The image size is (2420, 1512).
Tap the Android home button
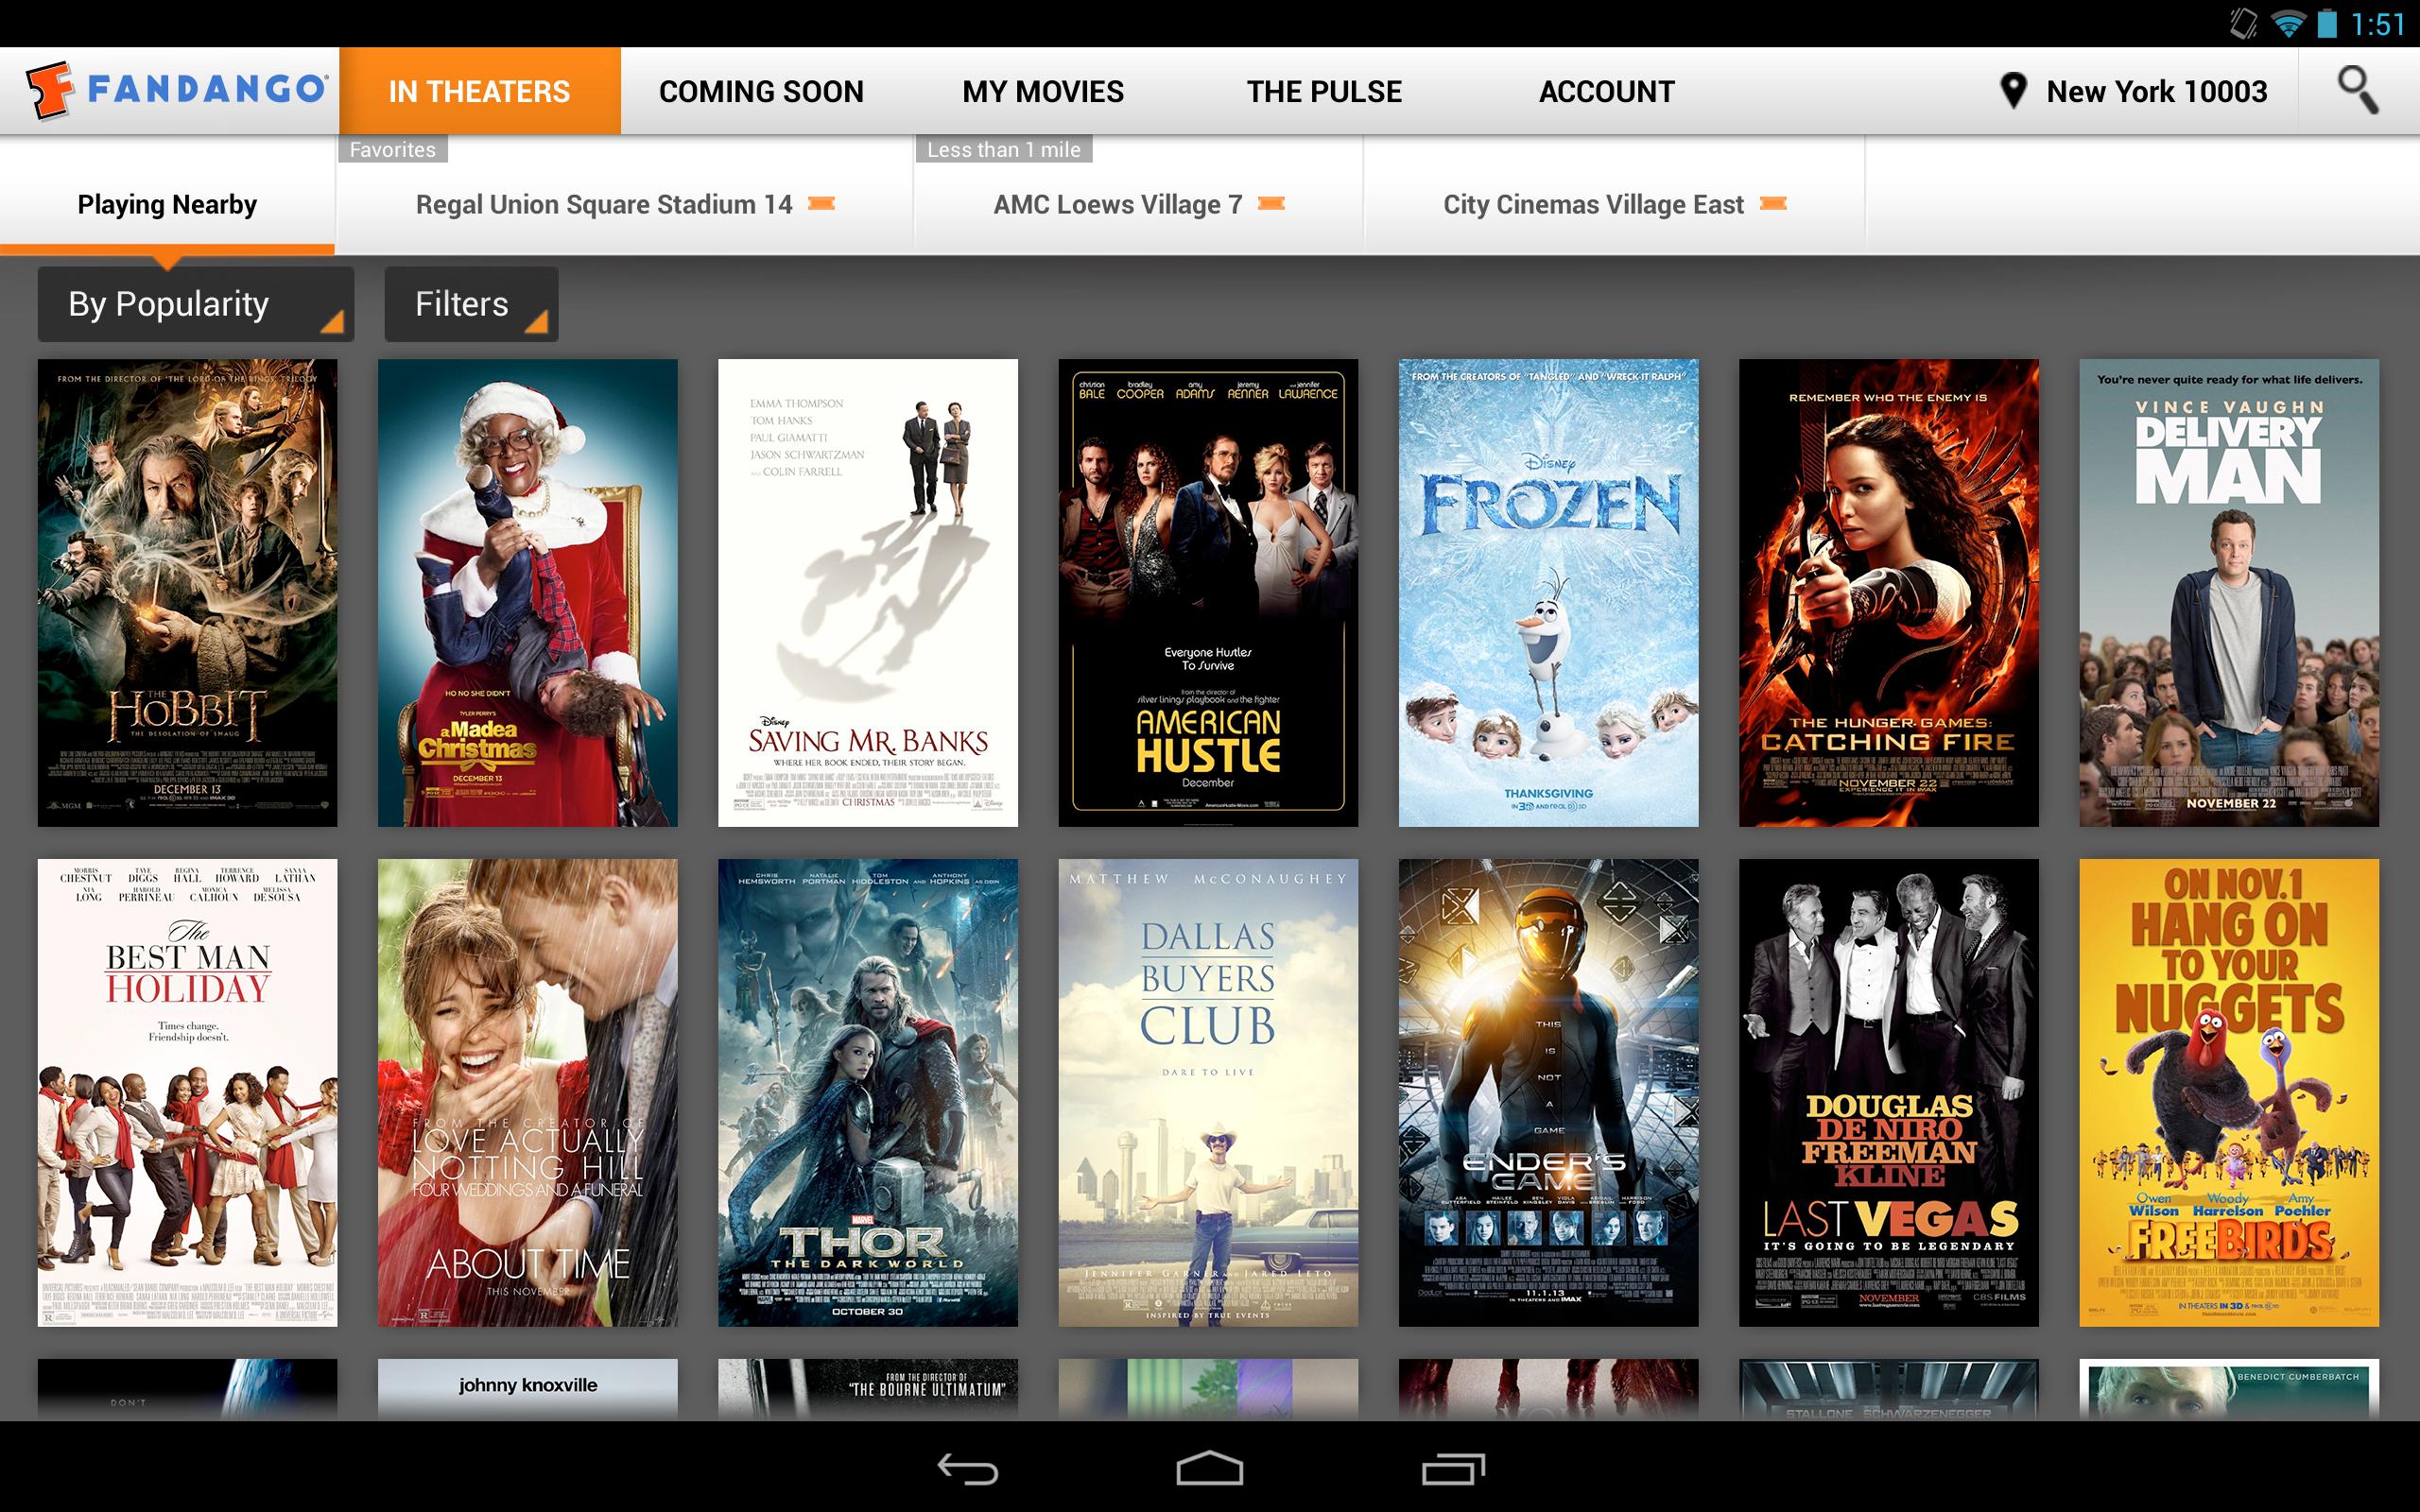pos(1209,1468)
